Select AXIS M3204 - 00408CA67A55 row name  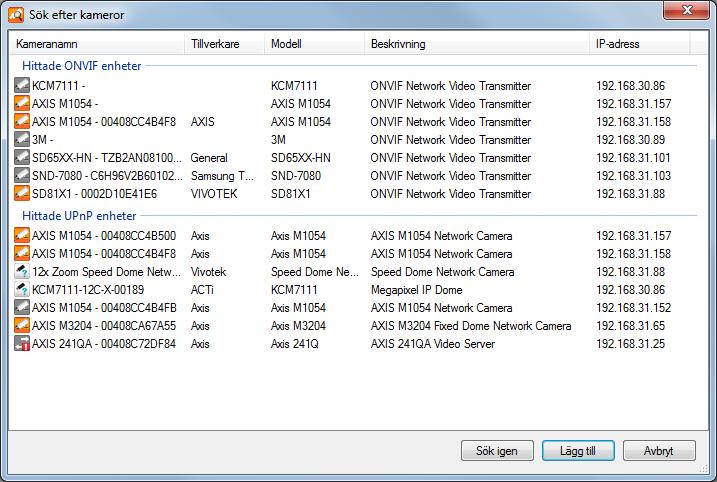(x=104, y=326)
